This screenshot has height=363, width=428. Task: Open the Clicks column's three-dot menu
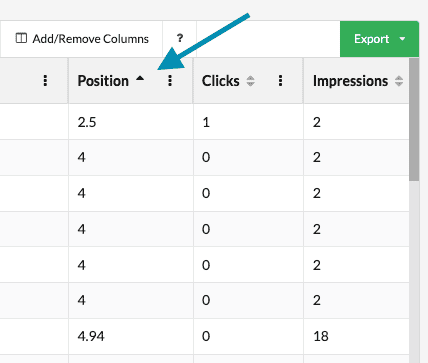pos(280,80)
